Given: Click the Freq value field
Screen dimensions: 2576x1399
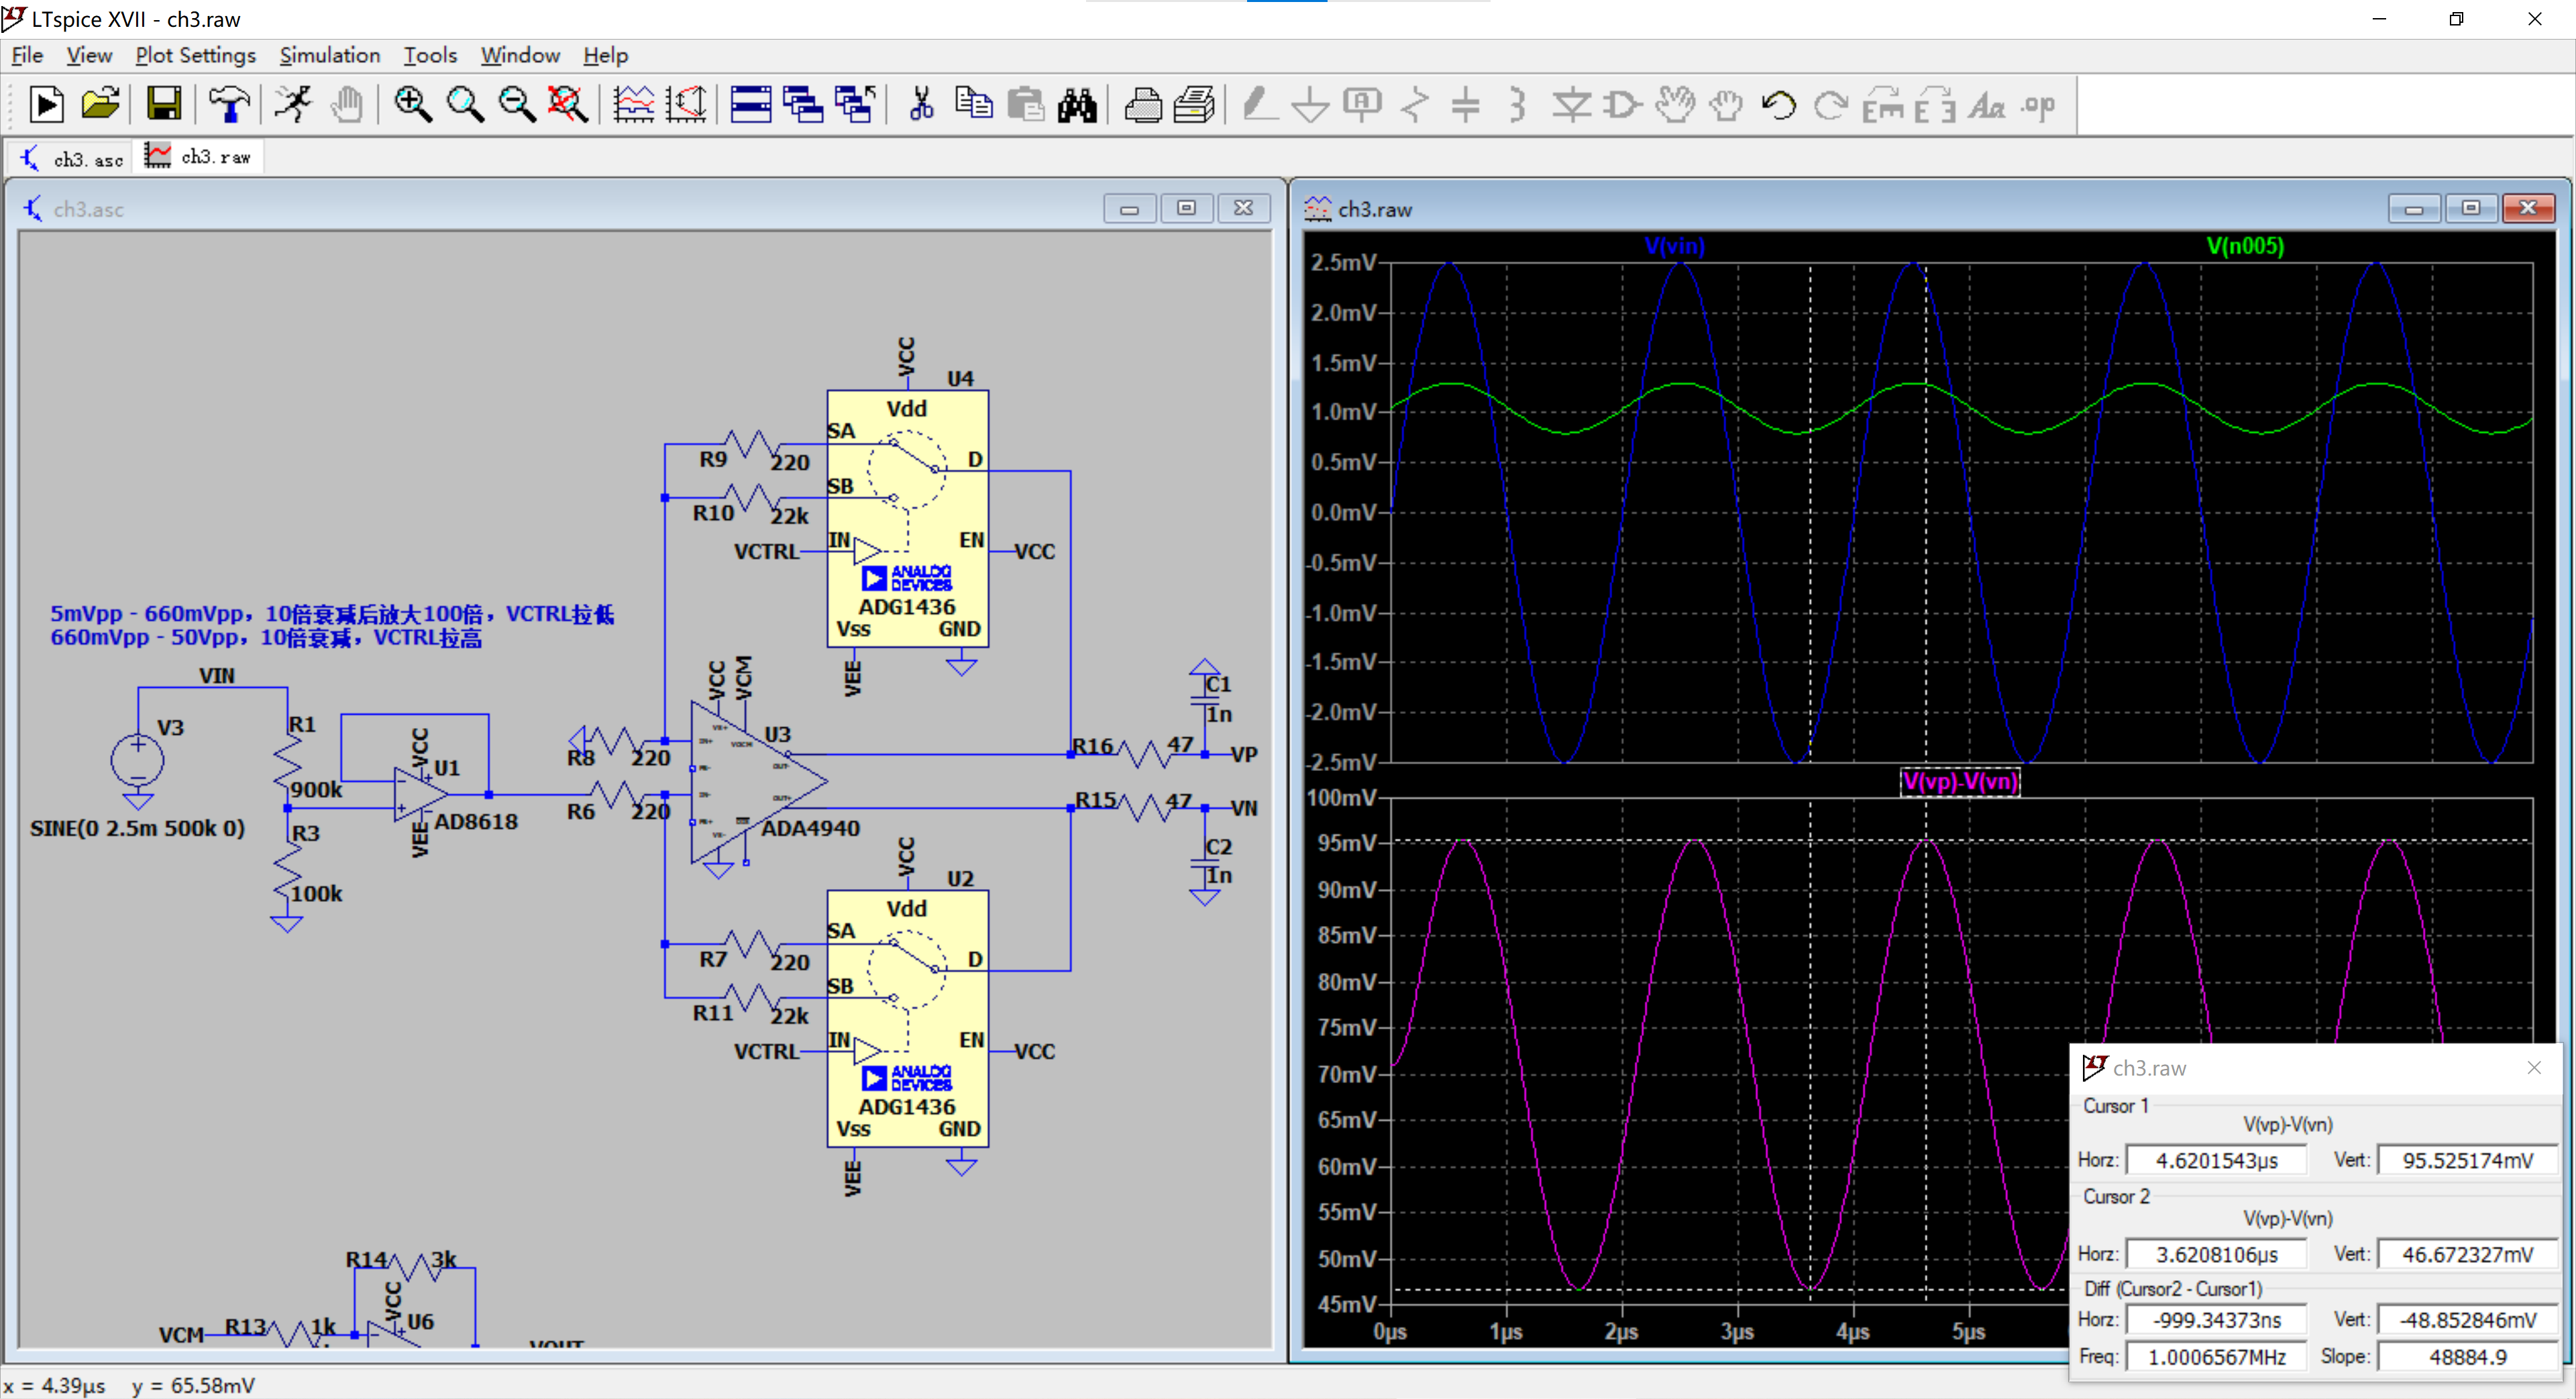Looking at the screenshot, I should [2216, 1357].
